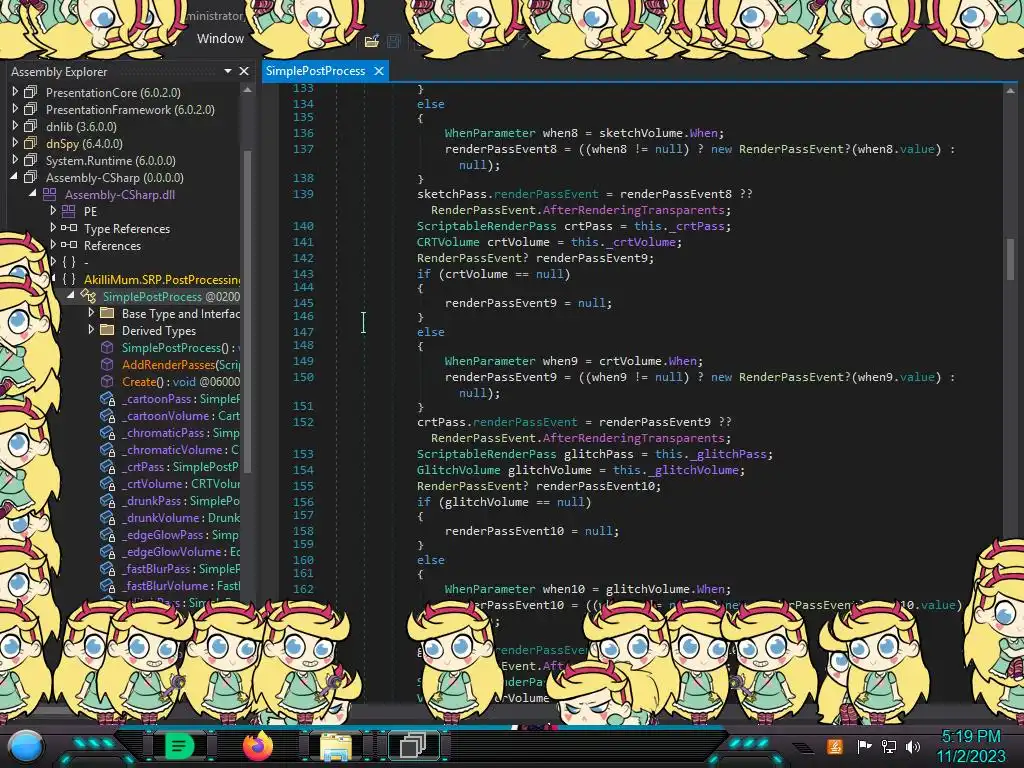Collapse the Assembly-CSharp.dll module node
This screenshot has width=1024, height=768.
[33, 194]
